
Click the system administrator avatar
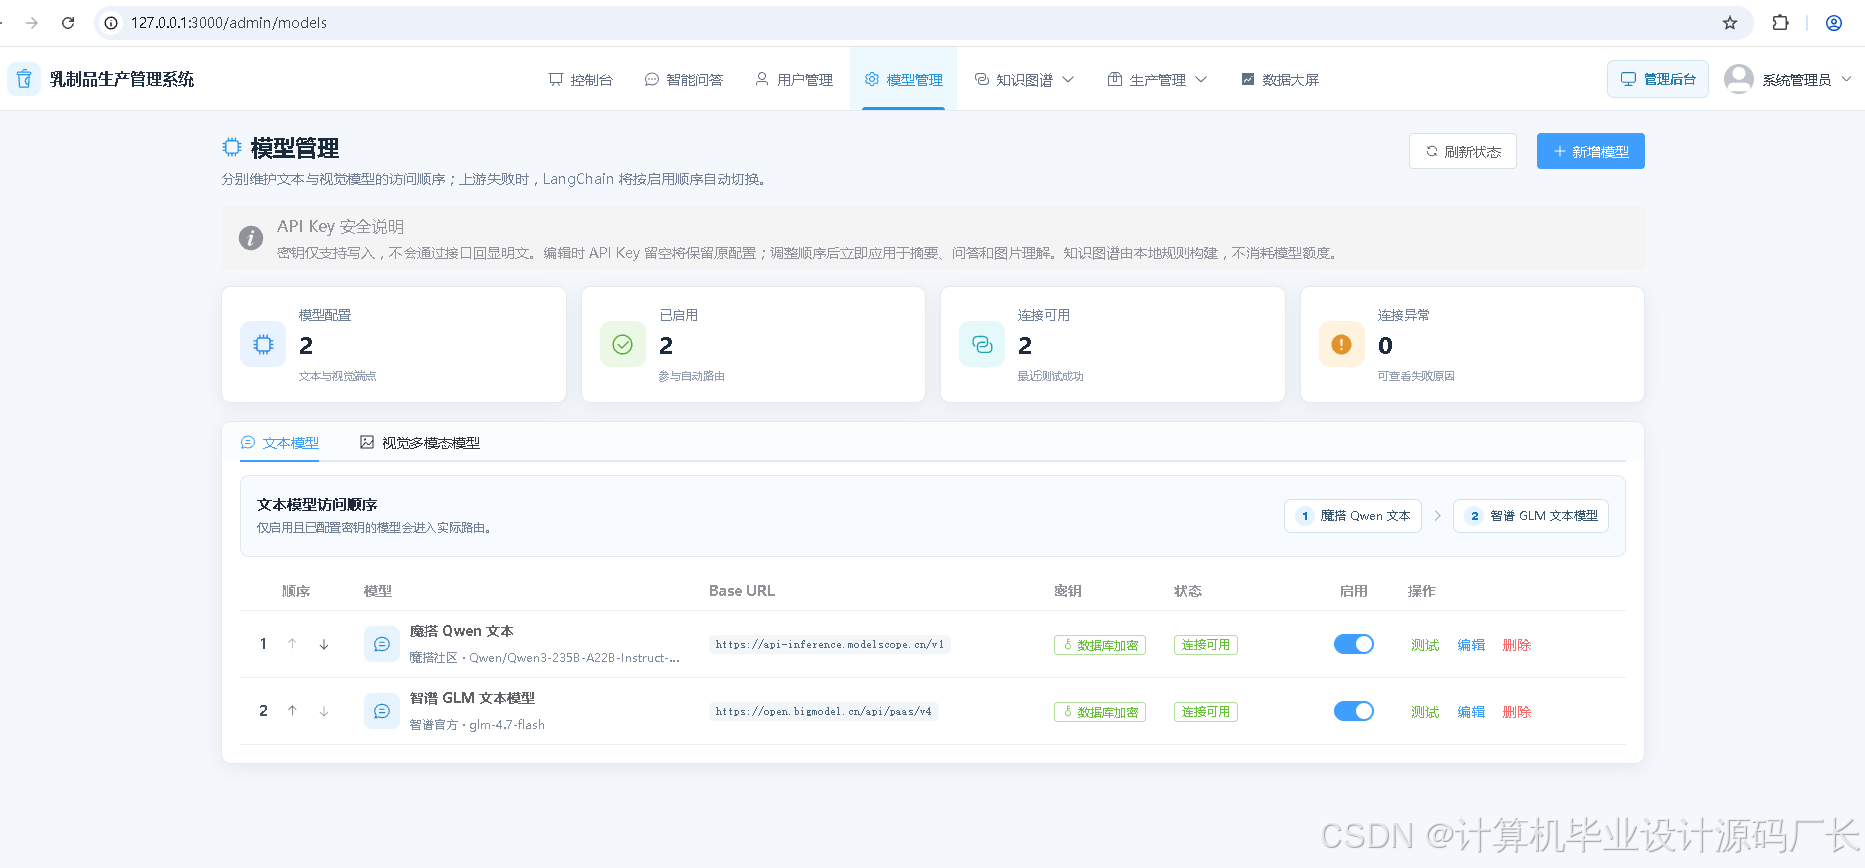[1739, 79]
